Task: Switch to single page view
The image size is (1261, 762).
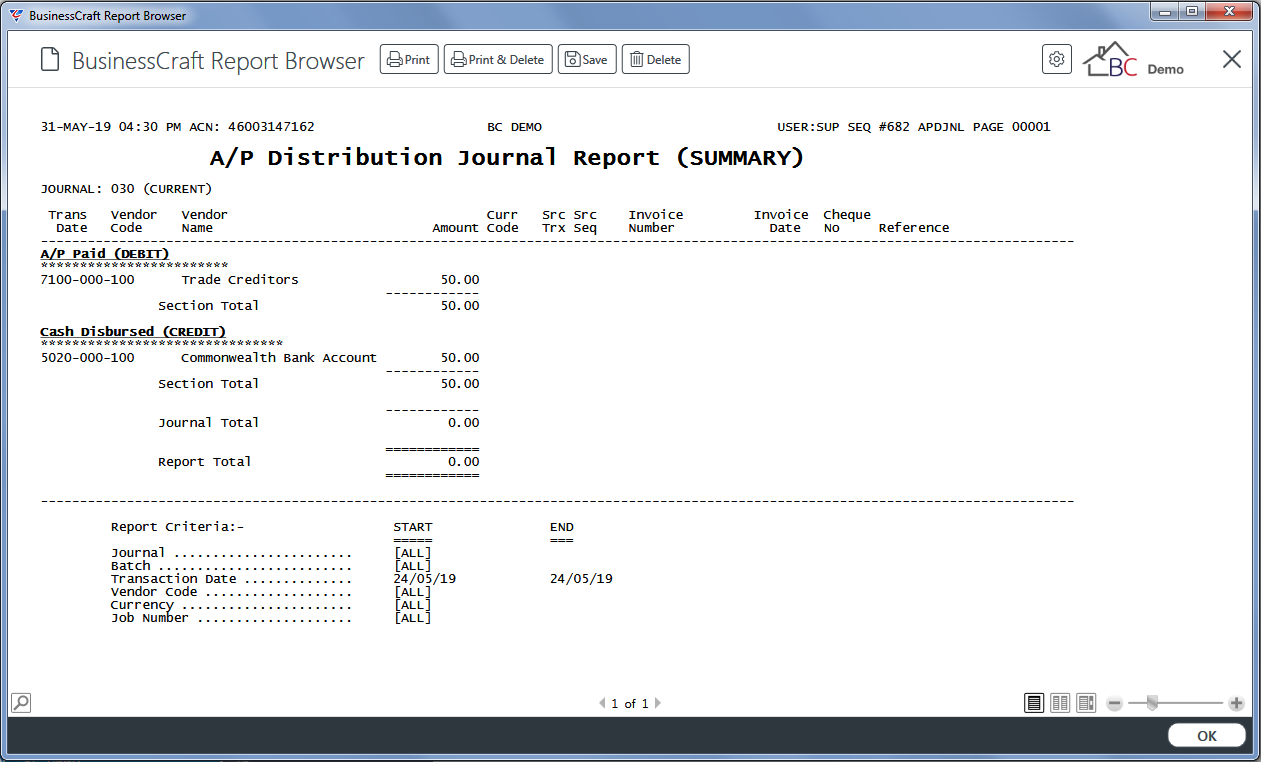Action: coord(1035,703)
